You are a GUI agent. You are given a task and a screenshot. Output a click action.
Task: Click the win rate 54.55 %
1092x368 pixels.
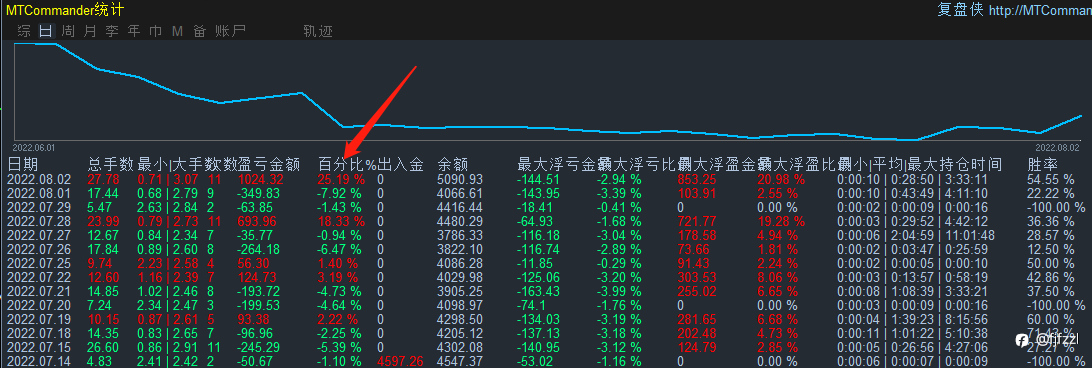(1050, 179)
